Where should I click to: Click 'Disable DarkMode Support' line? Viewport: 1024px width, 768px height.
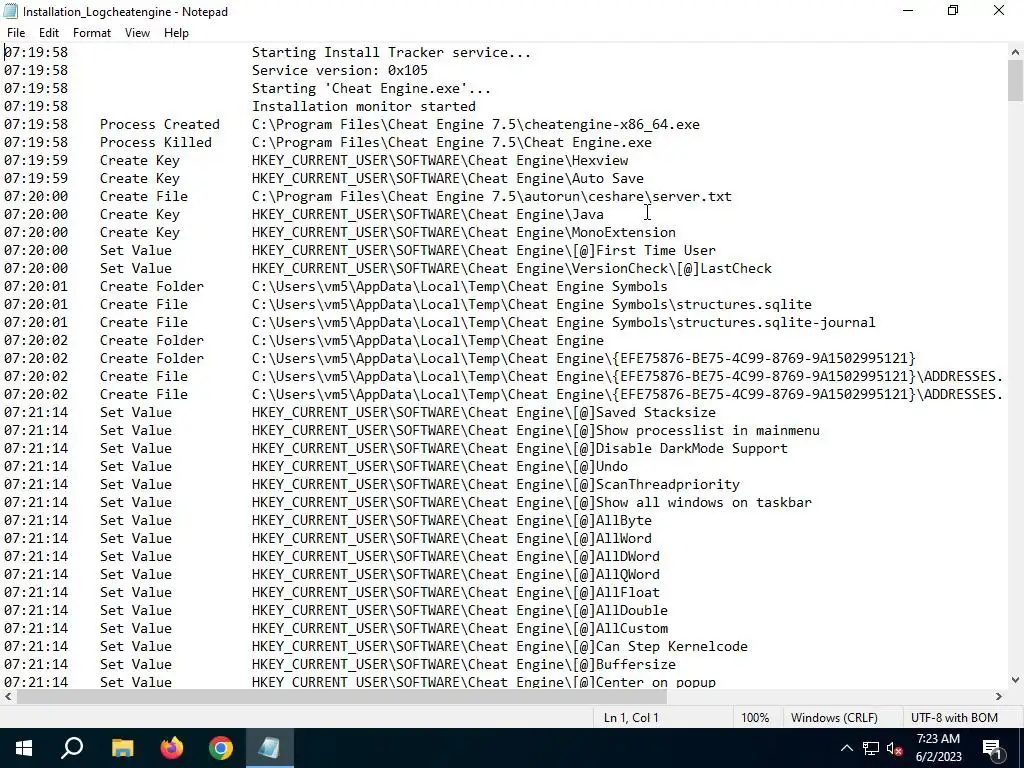click(520, 449)
